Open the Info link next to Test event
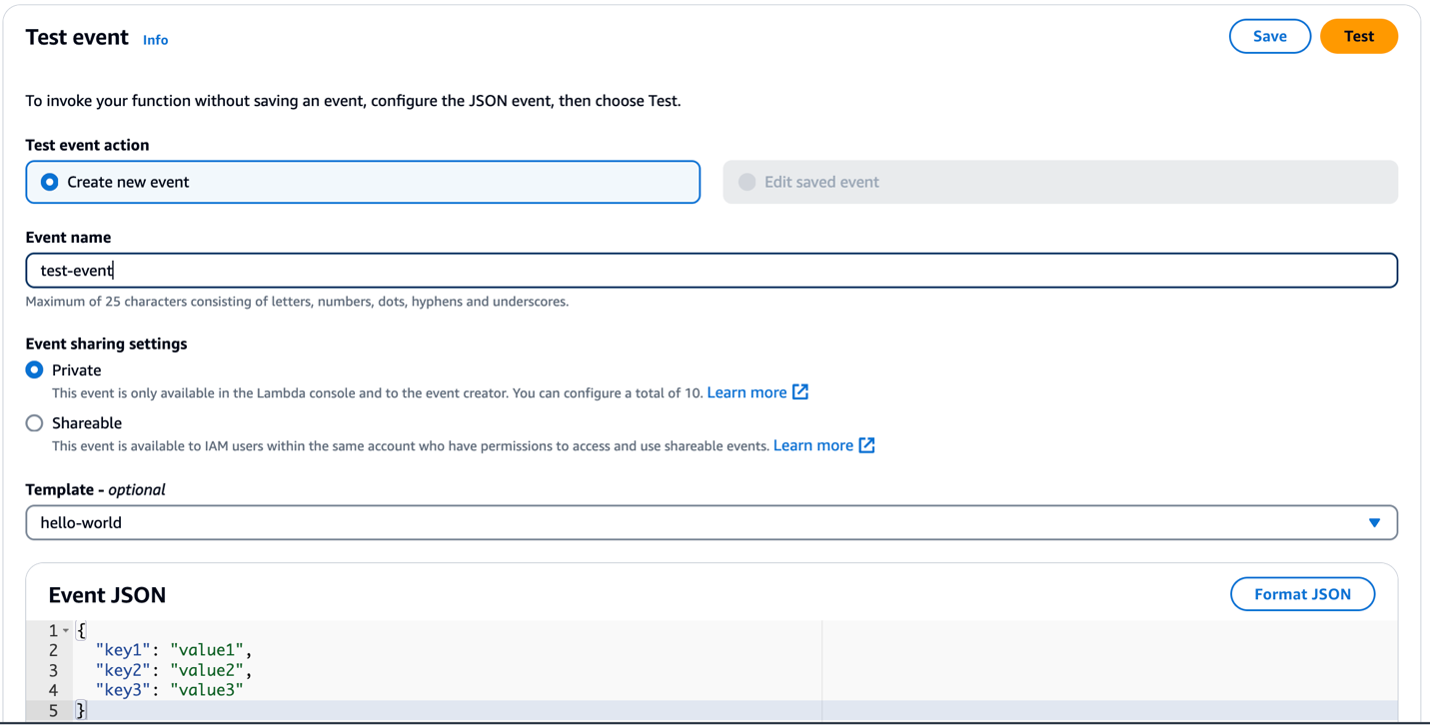The width and height of the screenshot is (1430, 727). tap(155, 40)
